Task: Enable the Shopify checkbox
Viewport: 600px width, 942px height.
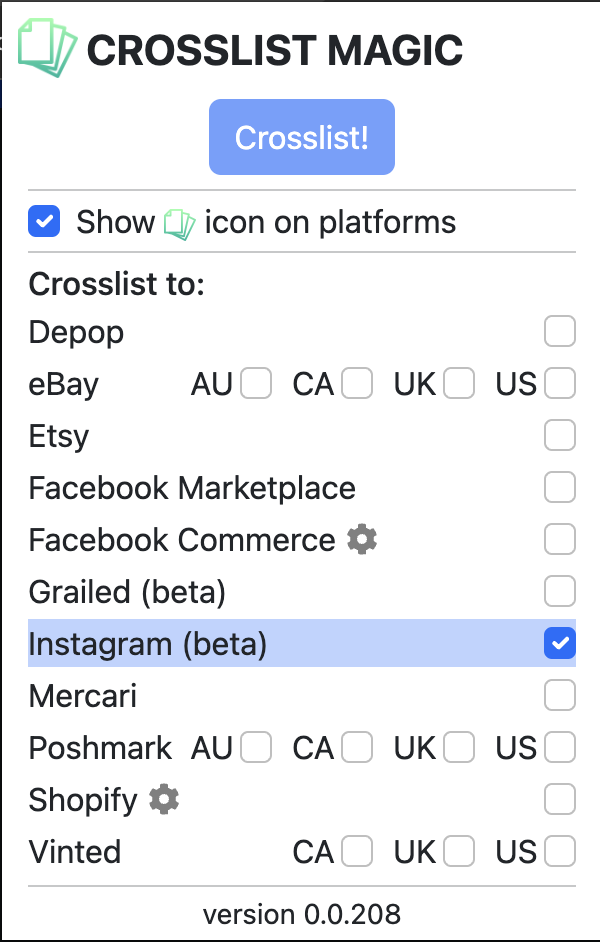Action: click(559, 799)
